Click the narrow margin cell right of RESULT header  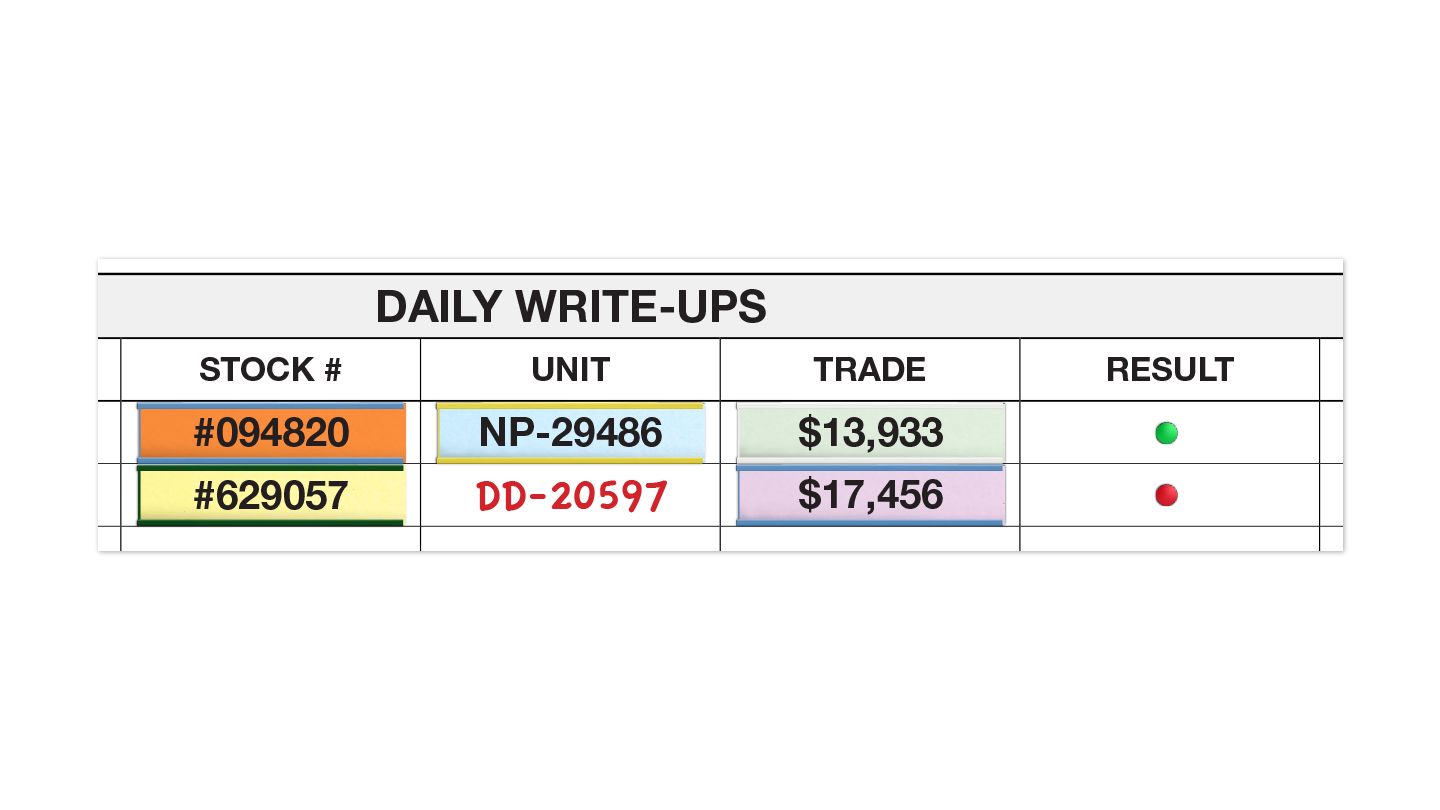point(1331,370)
